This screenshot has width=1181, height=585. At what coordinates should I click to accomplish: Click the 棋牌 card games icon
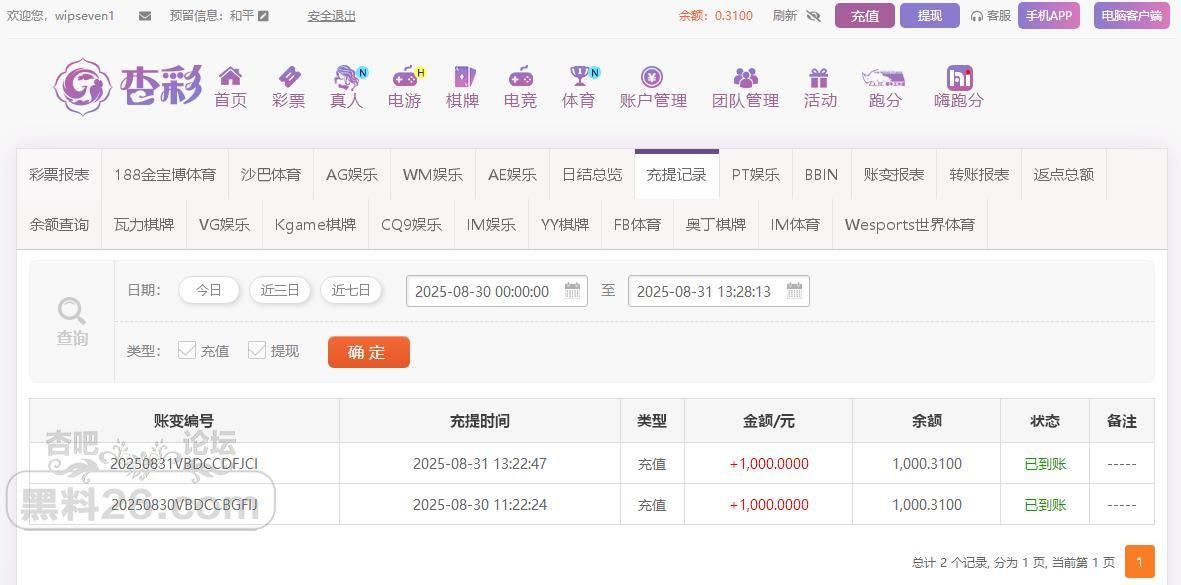(x=463, y=77)
